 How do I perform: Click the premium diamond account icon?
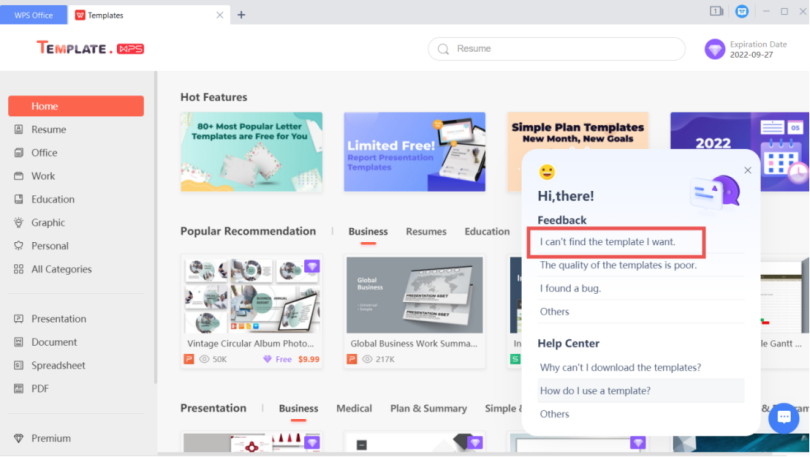714,49
